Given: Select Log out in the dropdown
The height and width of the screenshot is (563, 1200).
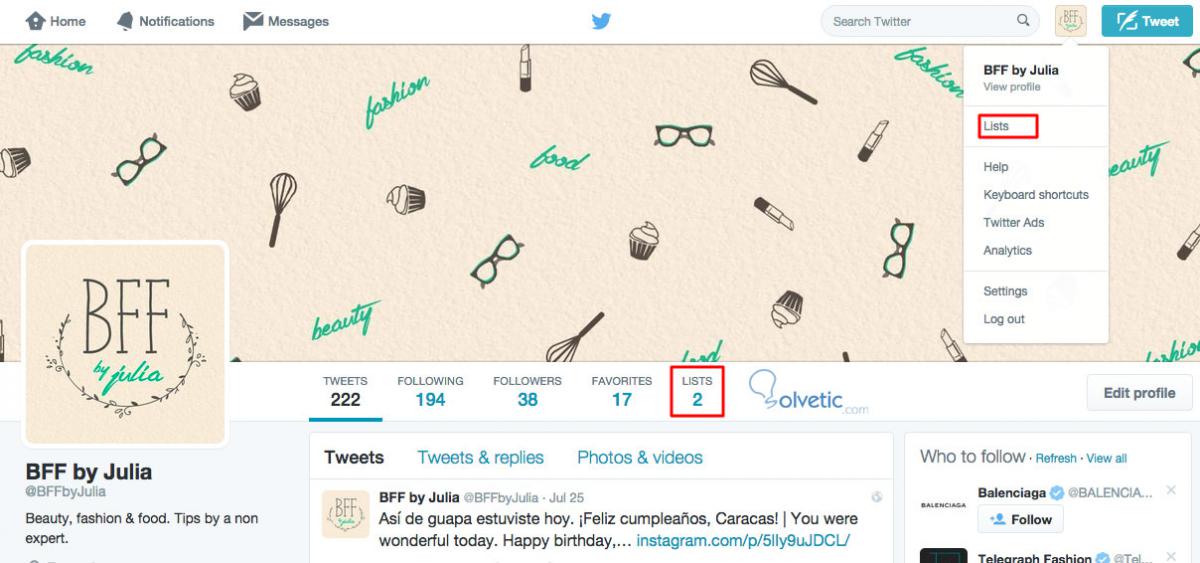Looking at the screenshot, I should click(x=1003, y=319).
